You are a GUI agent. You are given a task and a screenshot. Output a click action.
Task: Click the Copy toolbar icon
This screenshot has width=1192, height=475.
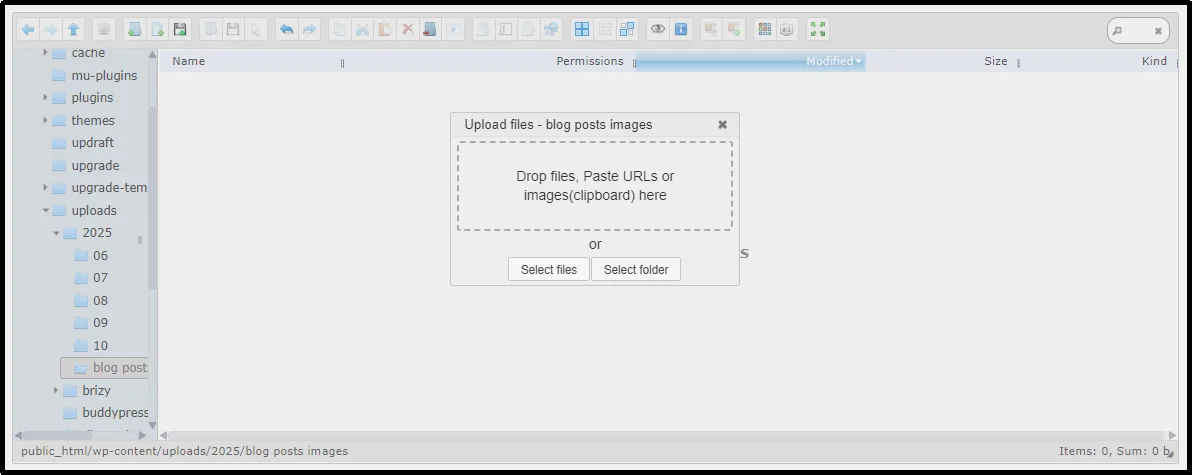coord(340,30)
